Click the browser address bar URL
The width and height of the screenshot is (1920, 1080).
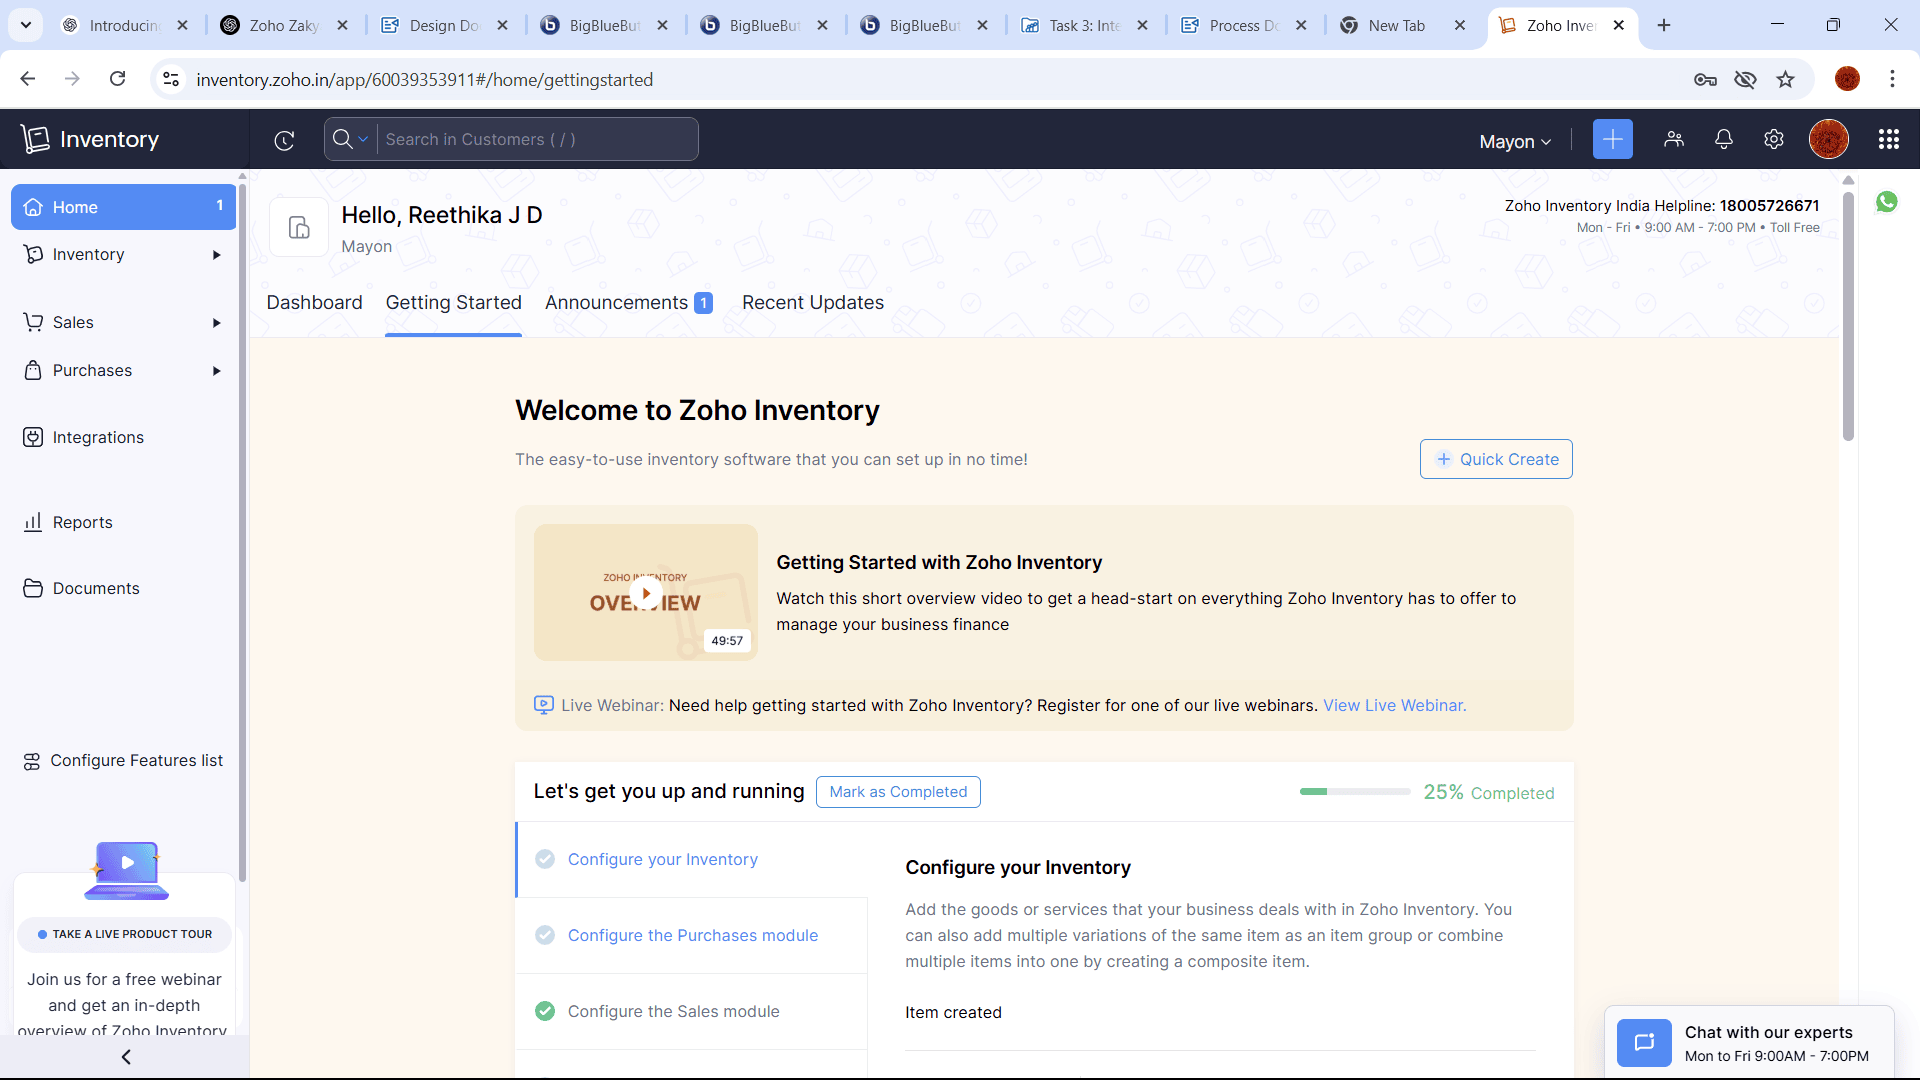[x=424, y=79]
